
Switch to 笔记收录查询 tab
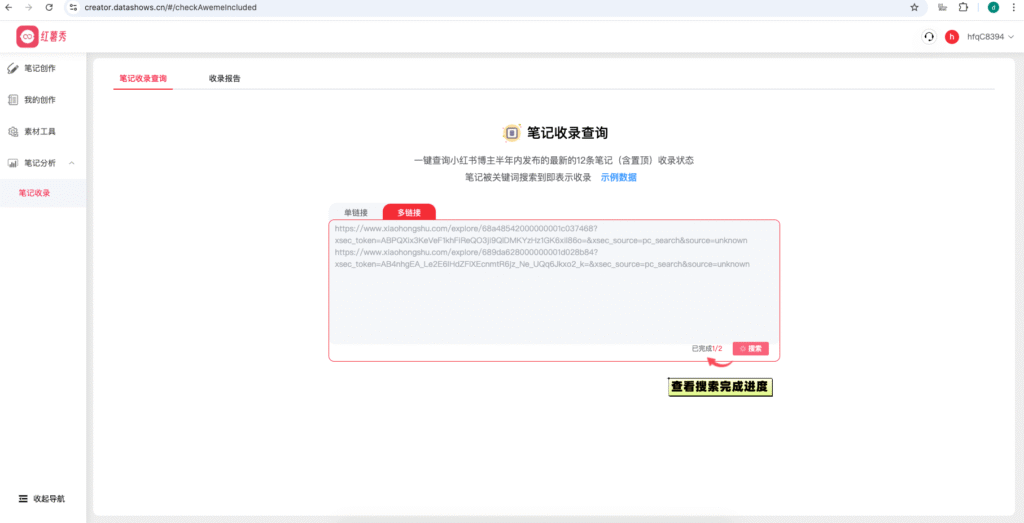pyautogui.click(x=143, y=78)
